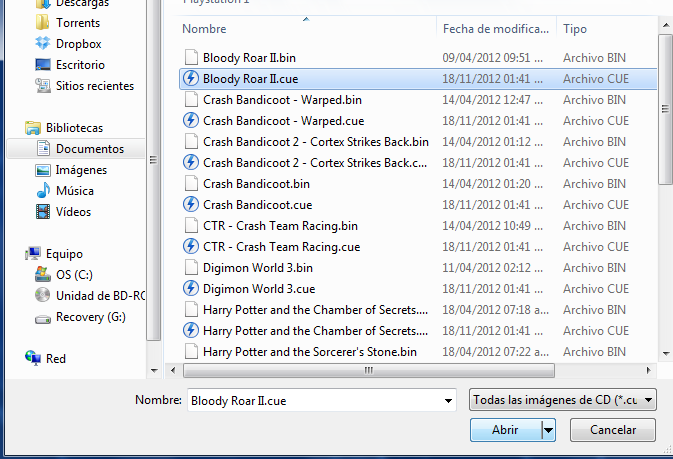Click the file list scroll up arrow
Screen dimensions: 673x459
tap(666, 25)
